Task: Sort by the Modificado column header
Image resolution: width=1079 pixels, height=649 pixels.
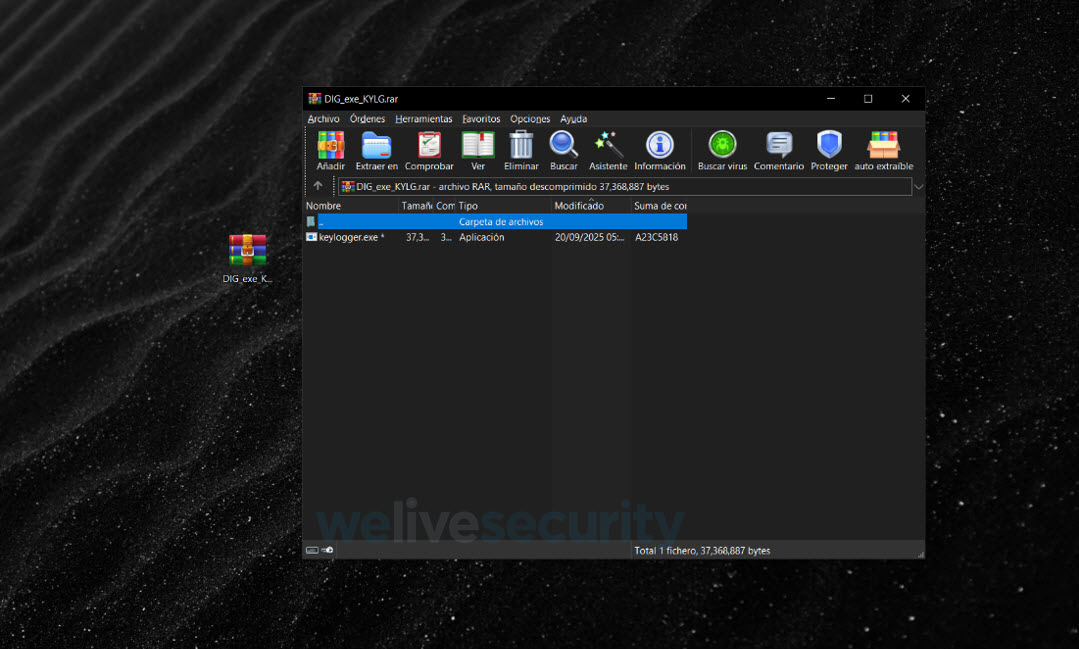Action: [x=579, y=206]
